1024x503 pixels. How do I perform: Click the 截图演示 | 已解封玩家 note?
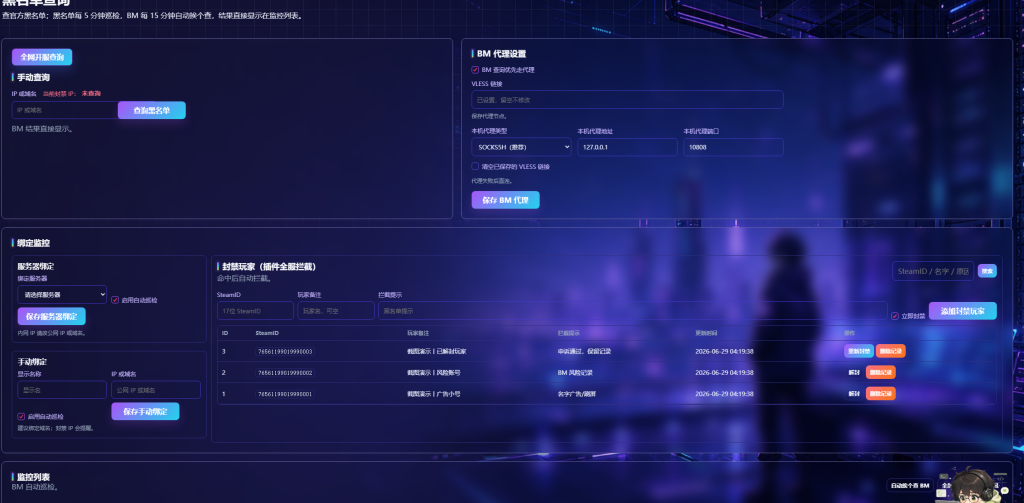pyautogui.click(x=436, y=351)
